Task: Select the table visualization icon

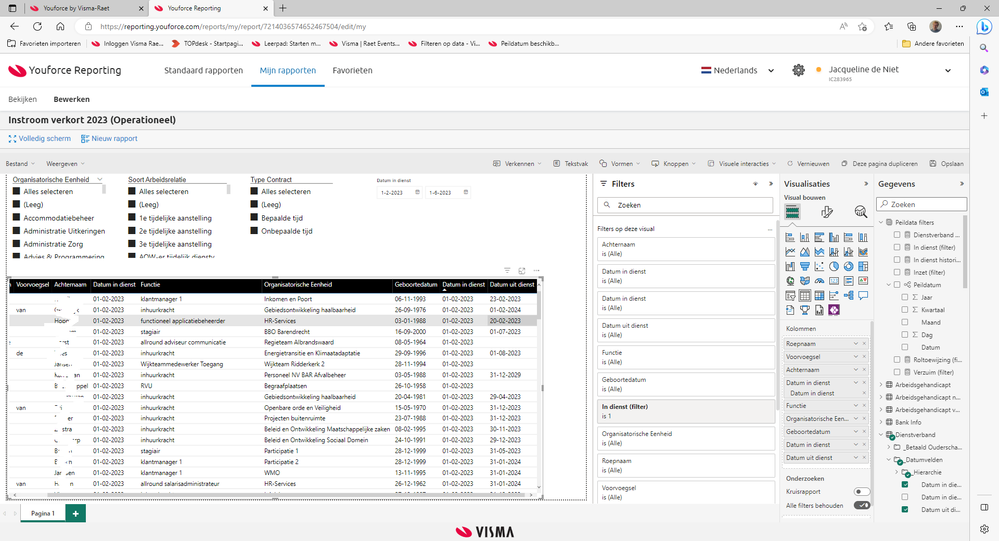Action: coord(805,296)
